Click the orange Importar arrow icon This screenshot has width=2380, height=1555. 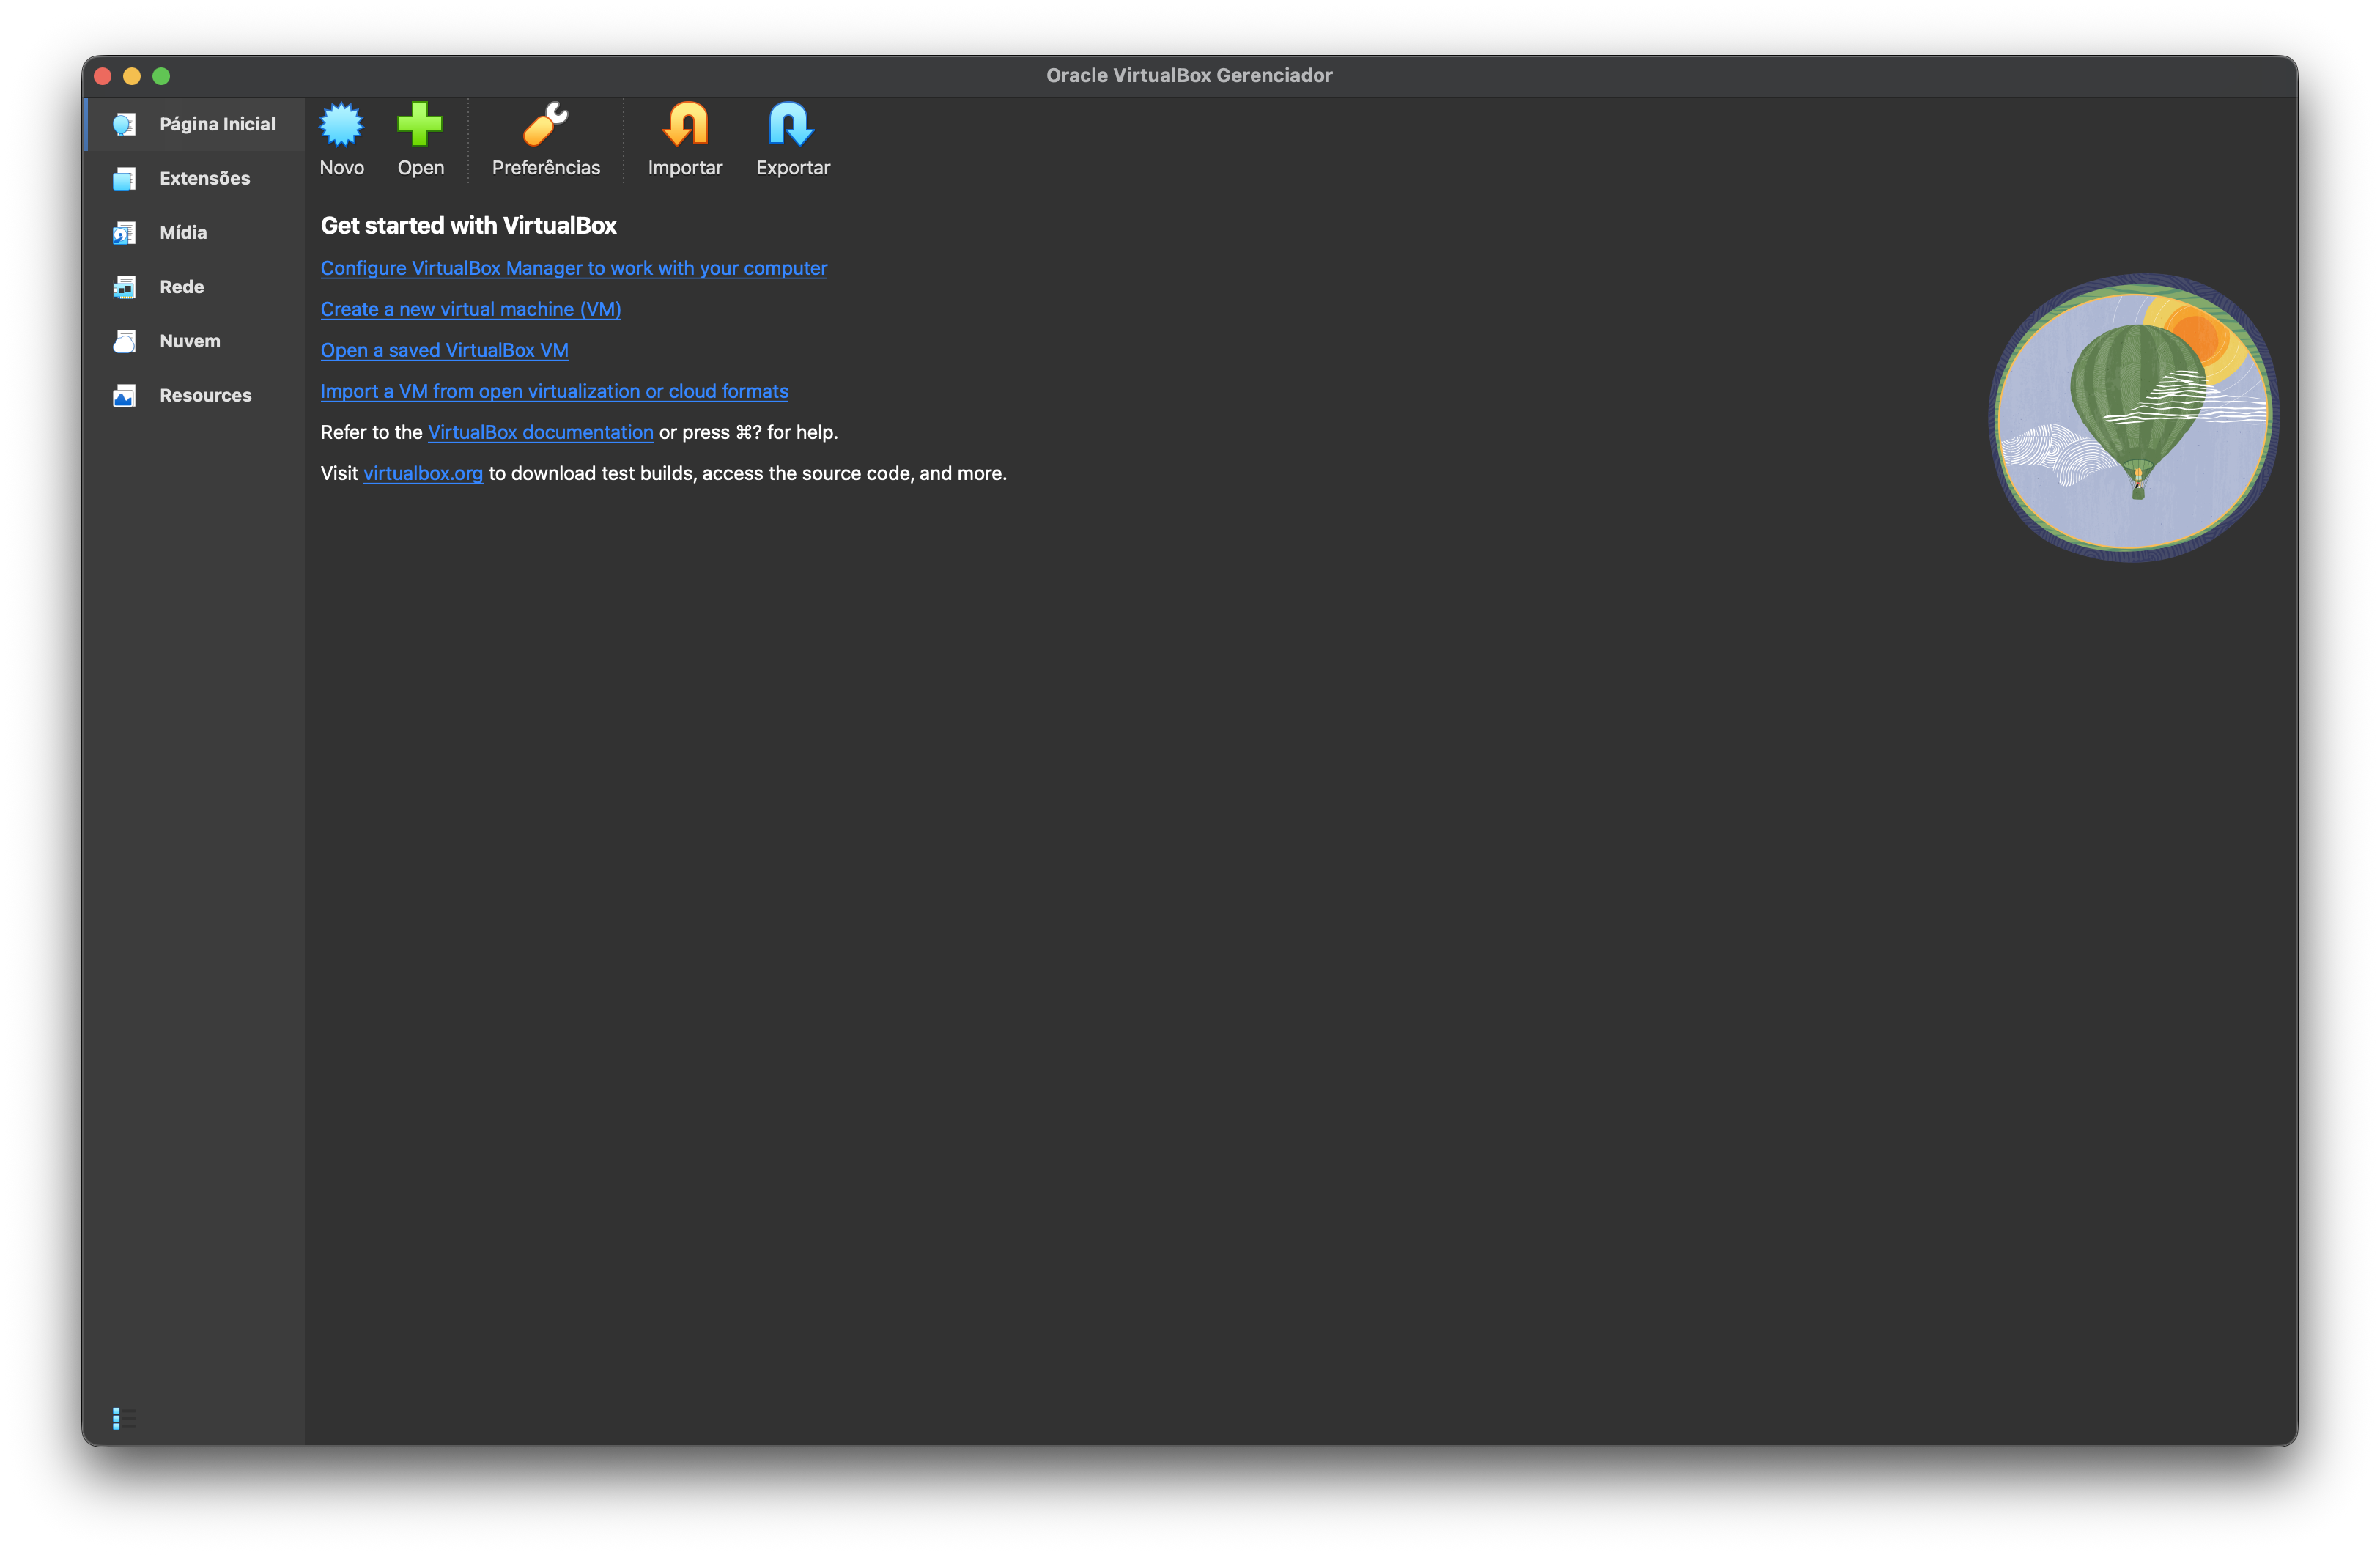(685, 126)
